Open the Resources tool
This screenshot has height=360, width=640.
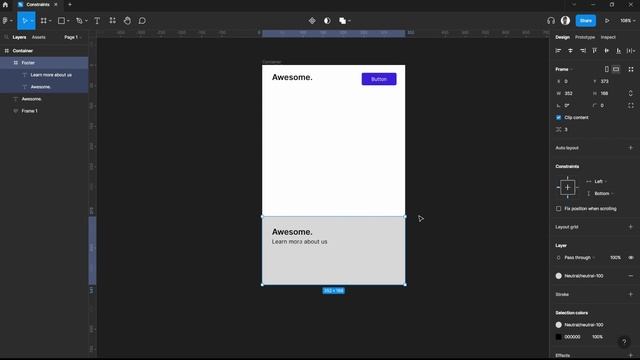[112, 20]
